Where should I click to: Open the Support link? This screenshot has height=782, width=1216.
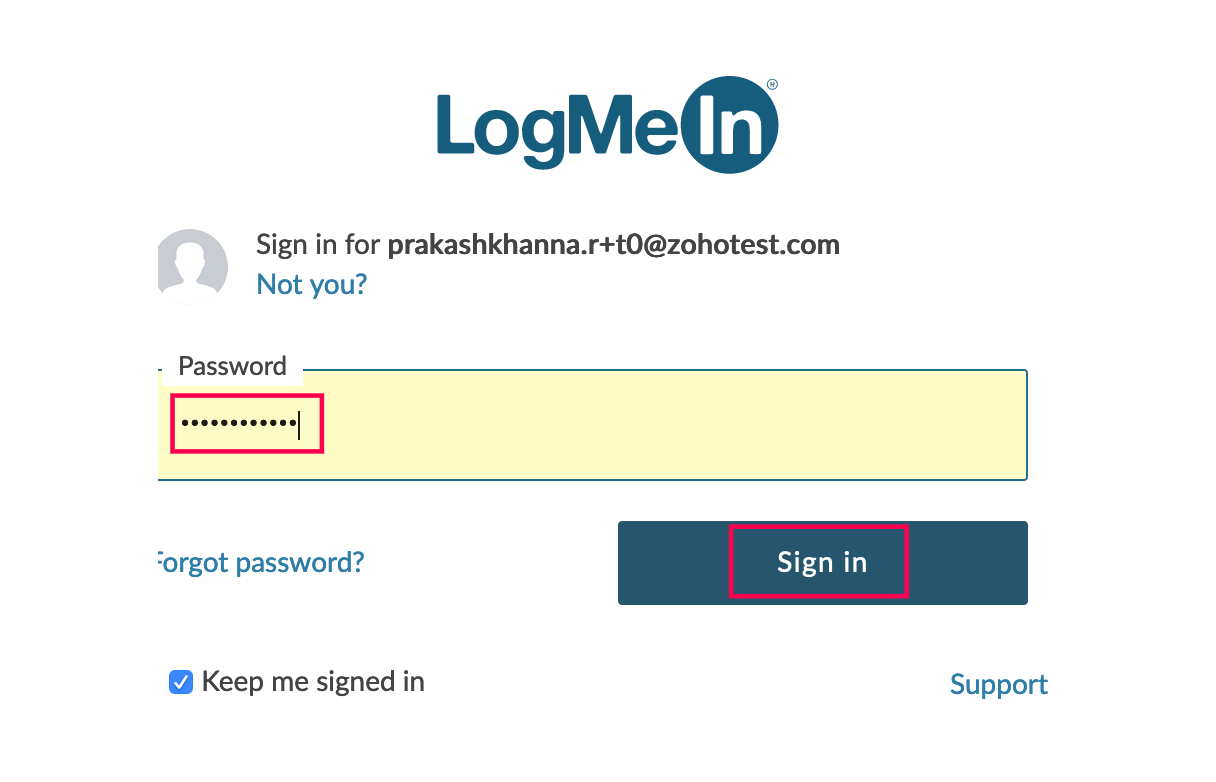[998, 684]
